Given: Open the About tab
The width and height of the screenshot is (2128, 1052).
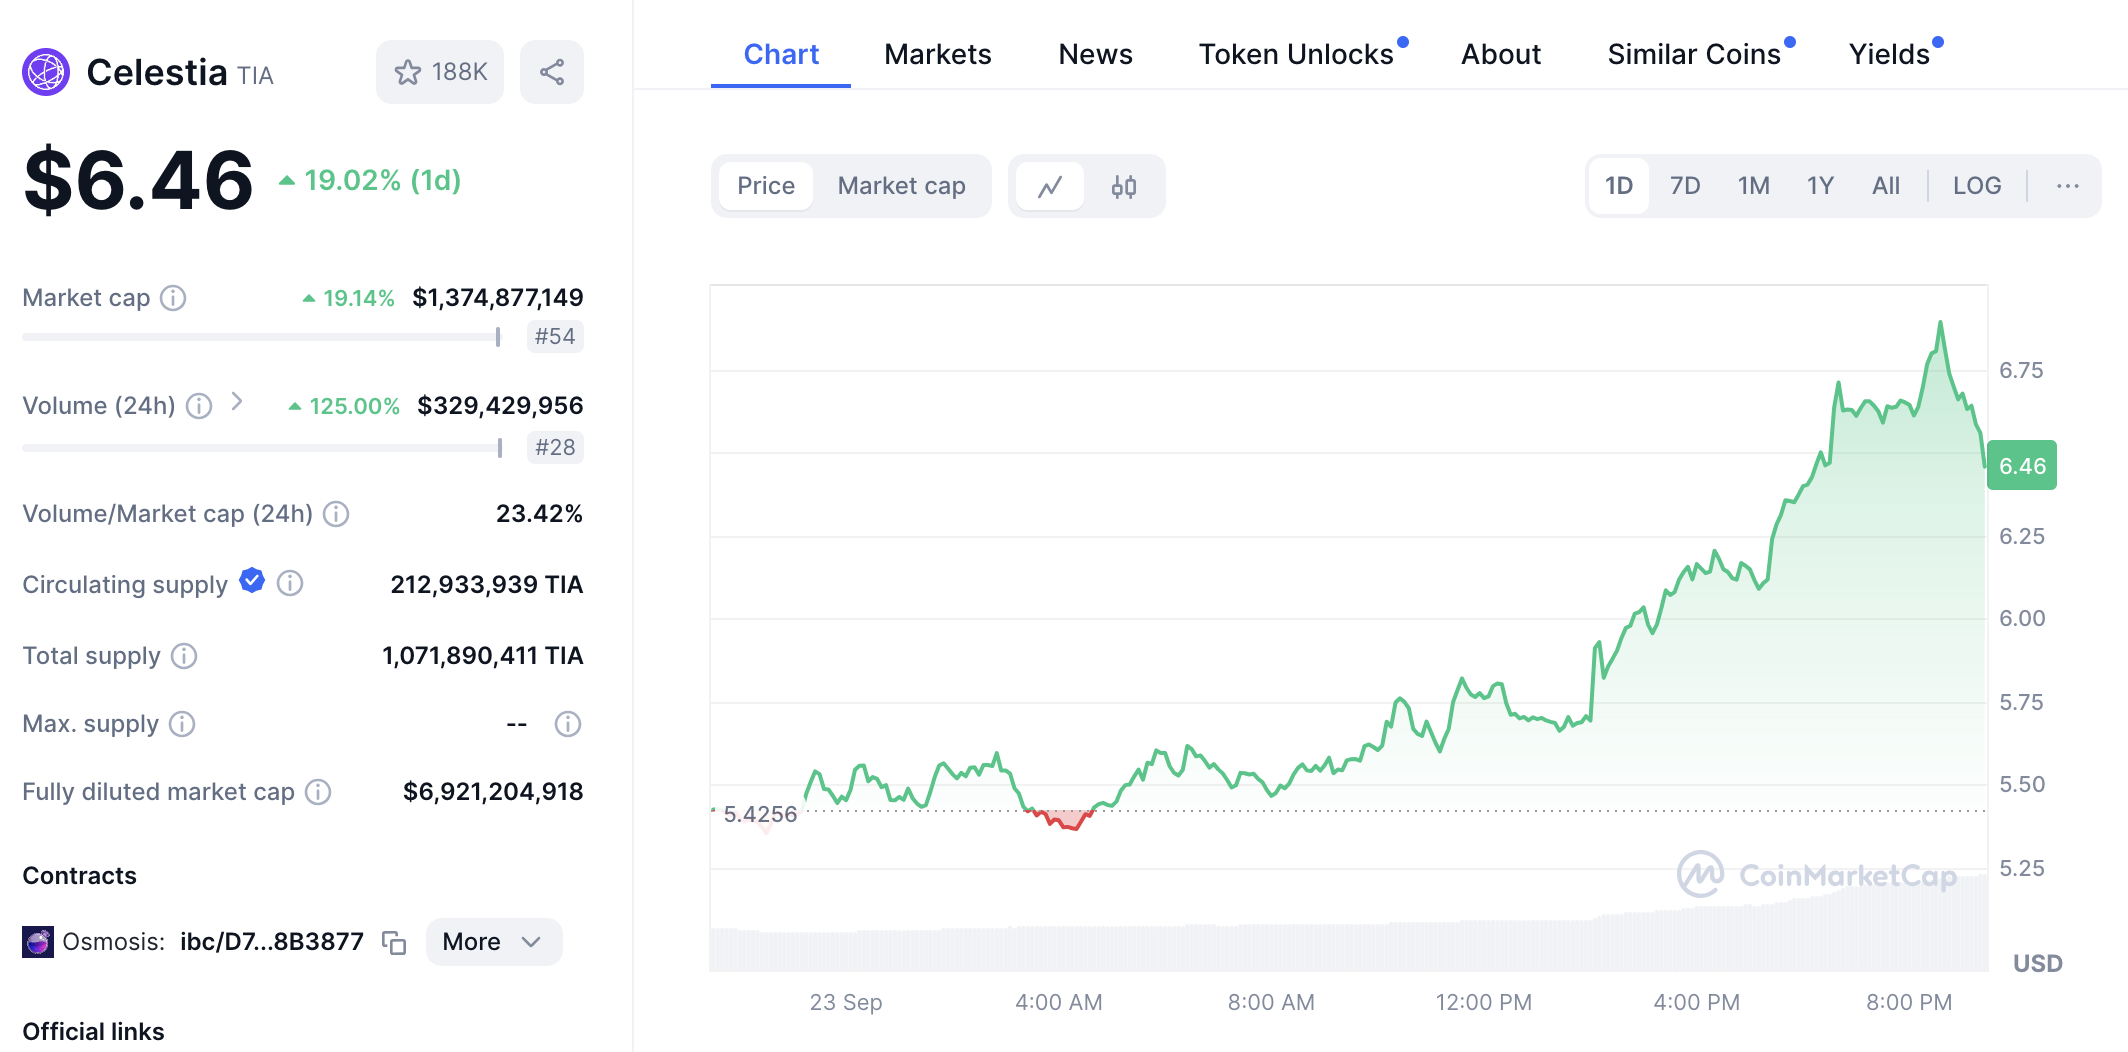Looking at the screenshot, I should coord(1501,54).
